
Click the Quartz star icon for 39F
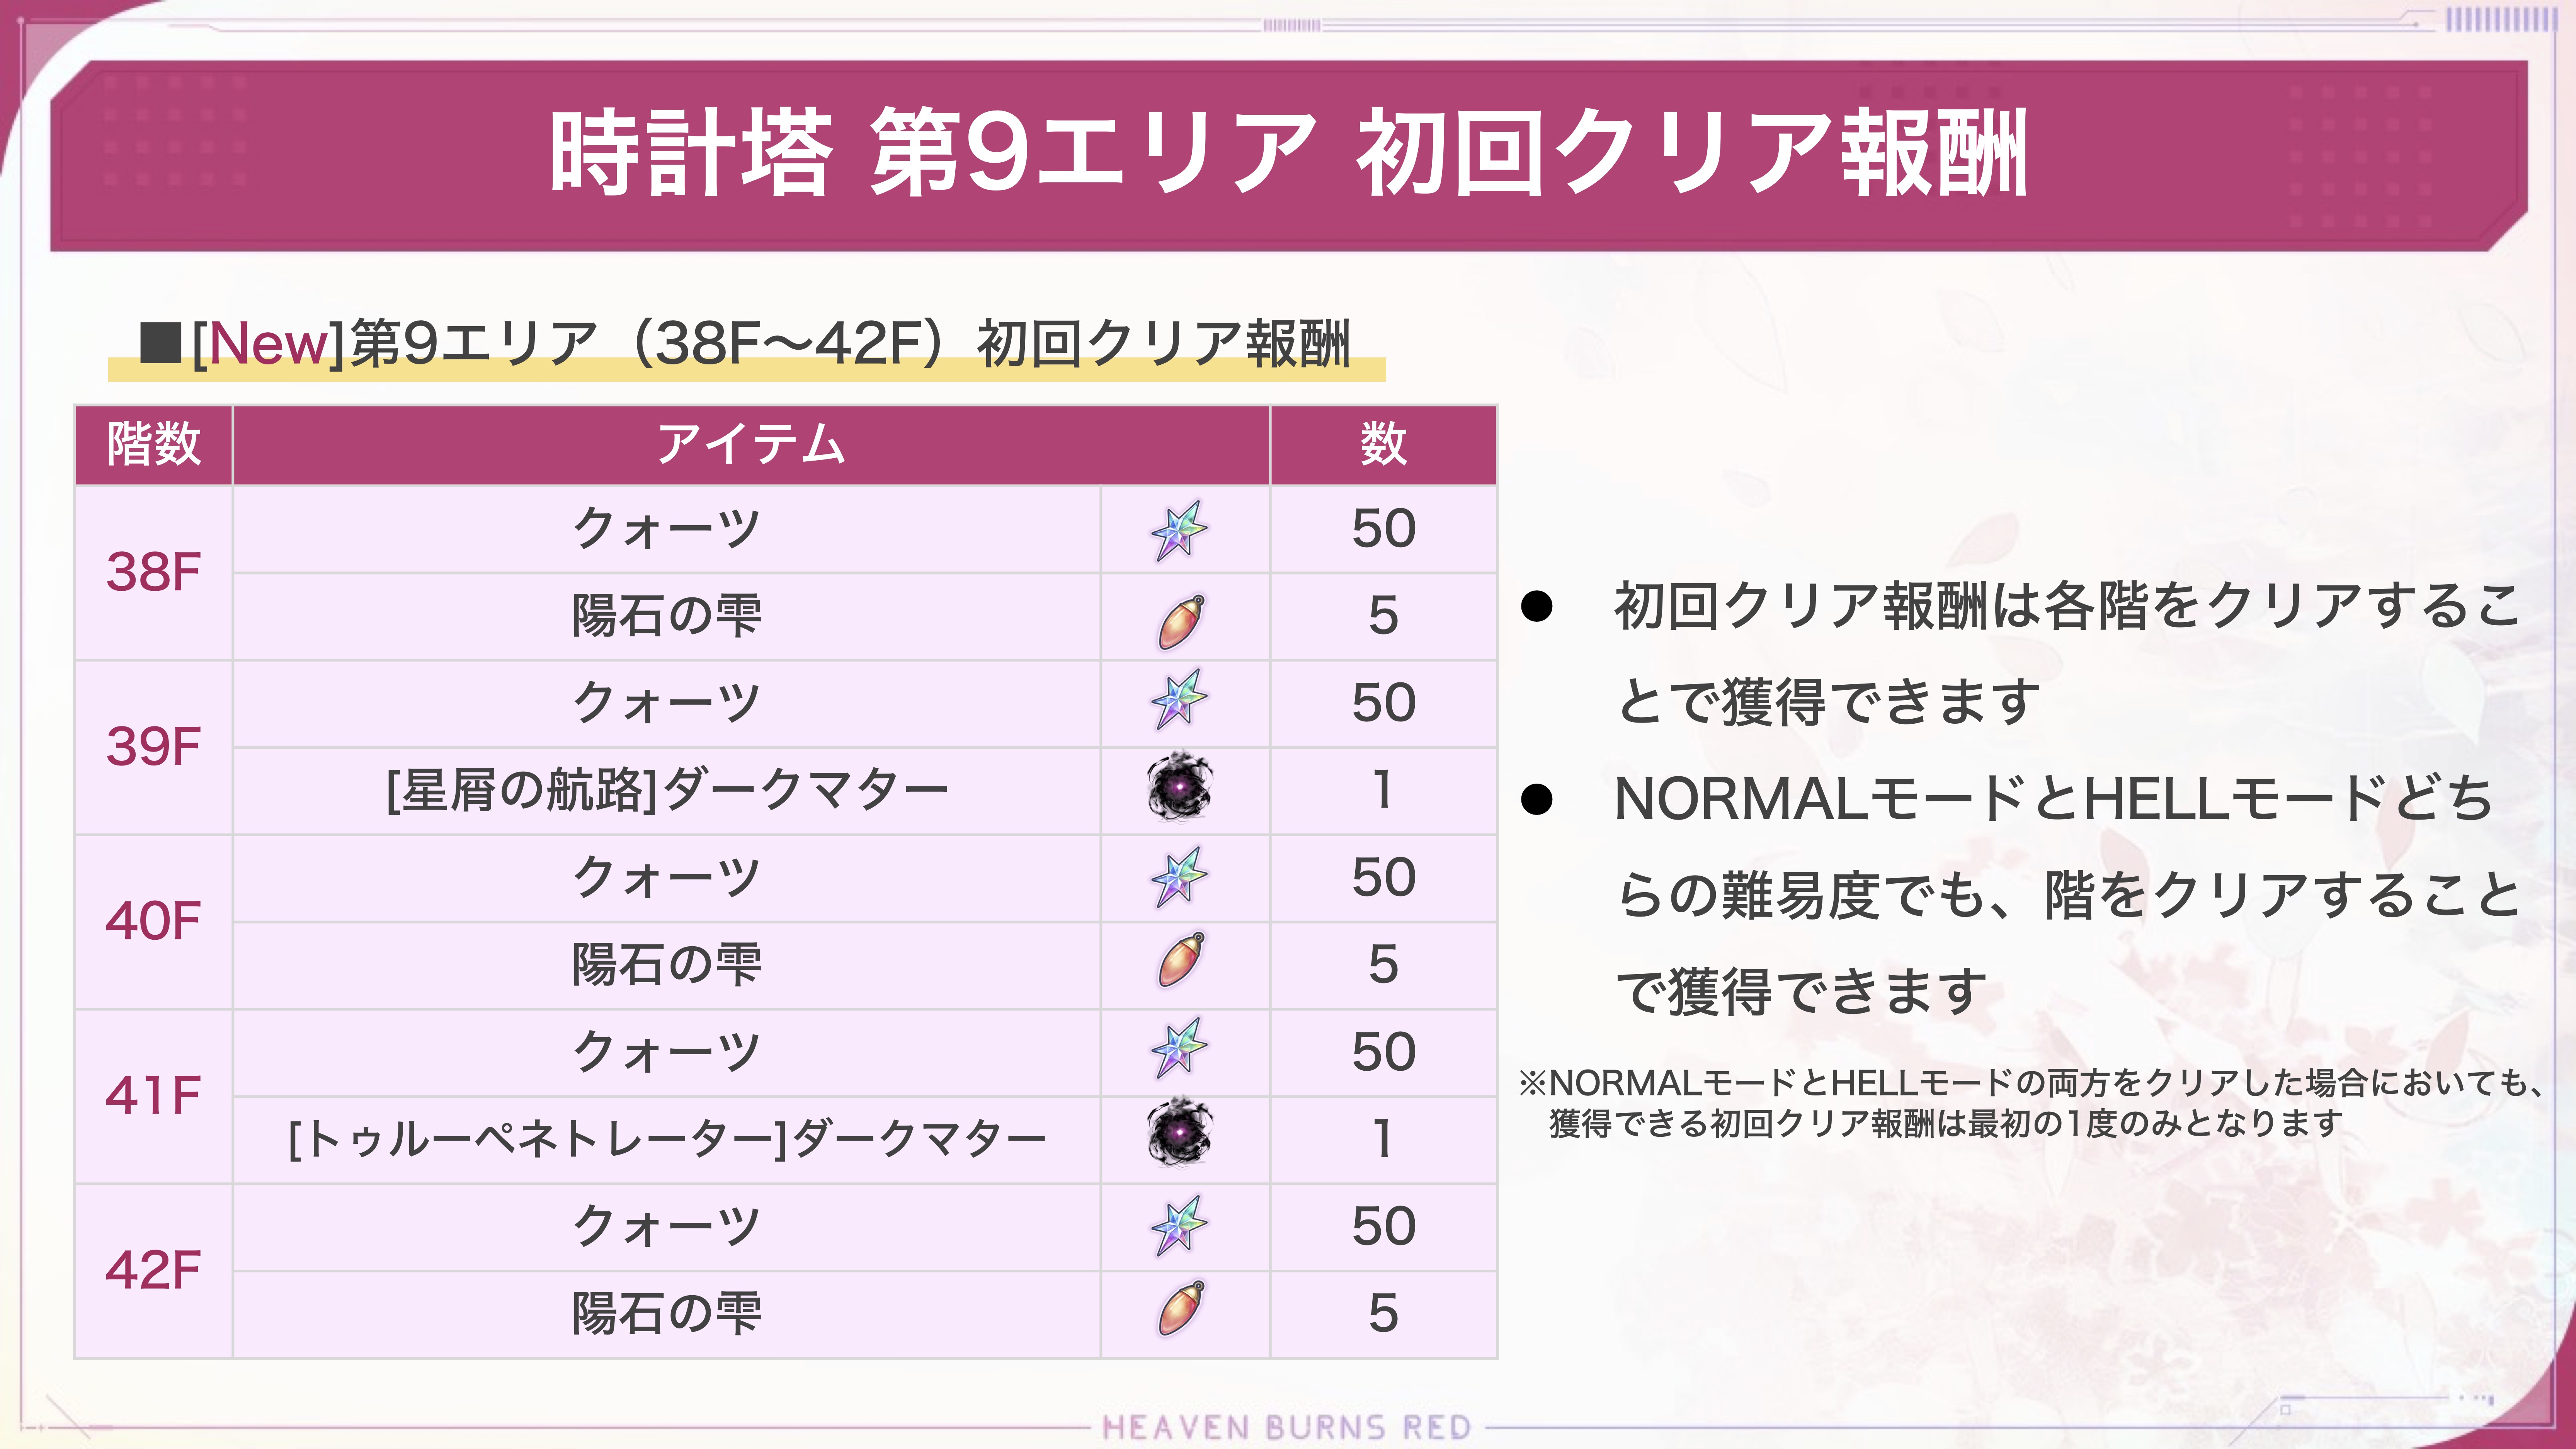click(1179, 700)
